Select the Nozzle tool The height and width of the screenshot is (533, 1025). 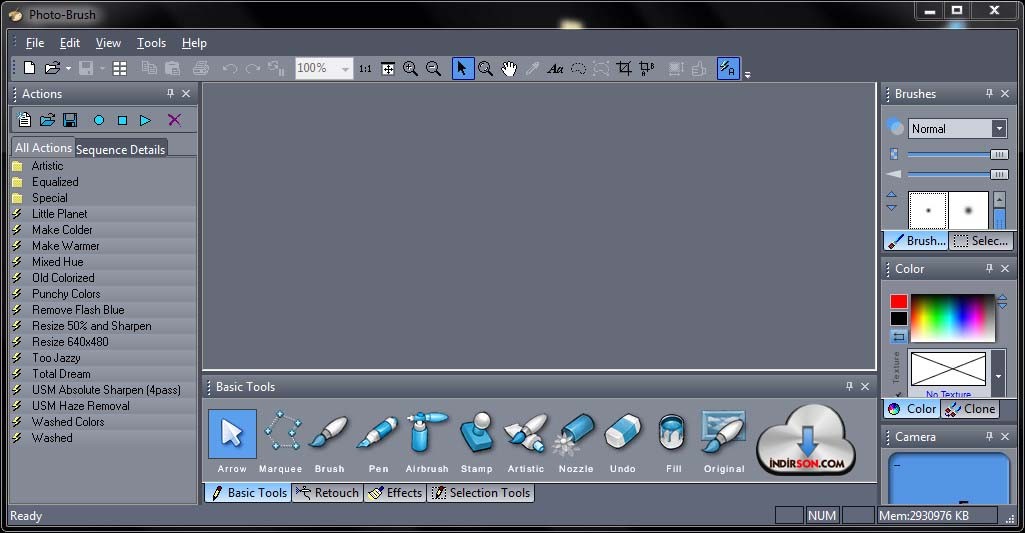click(575, 433)
